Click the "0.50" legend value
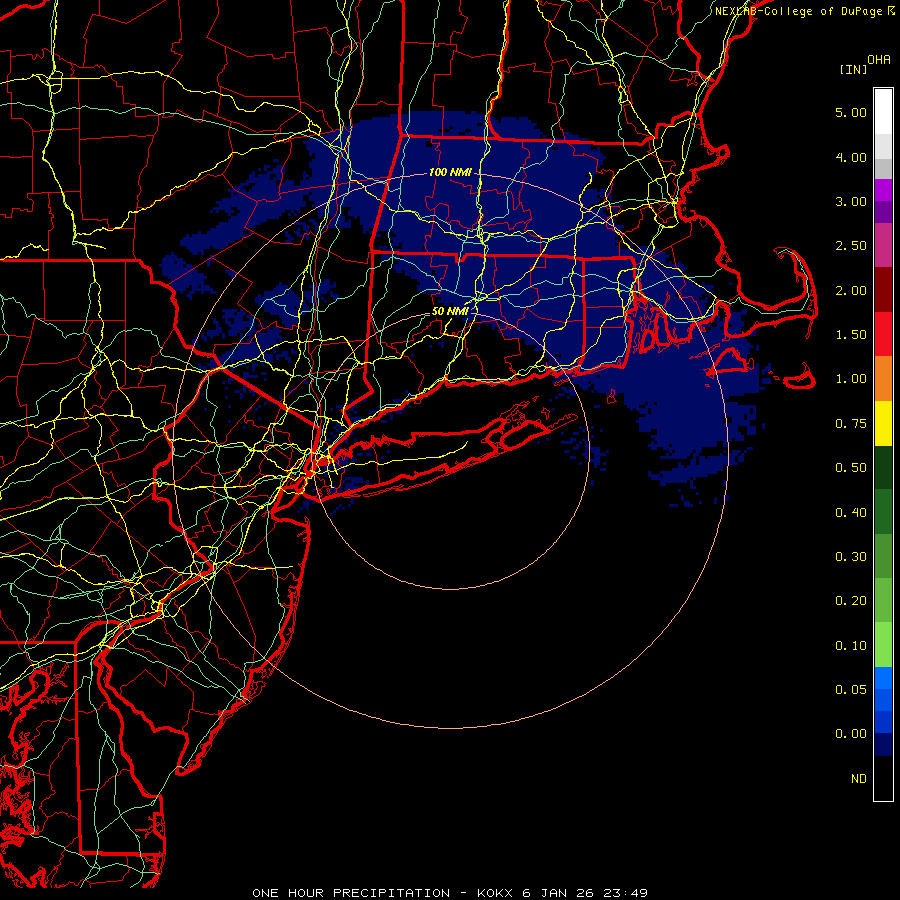Image resolution: width=900 pixels, height=900 pixels. tap(851, 468)
